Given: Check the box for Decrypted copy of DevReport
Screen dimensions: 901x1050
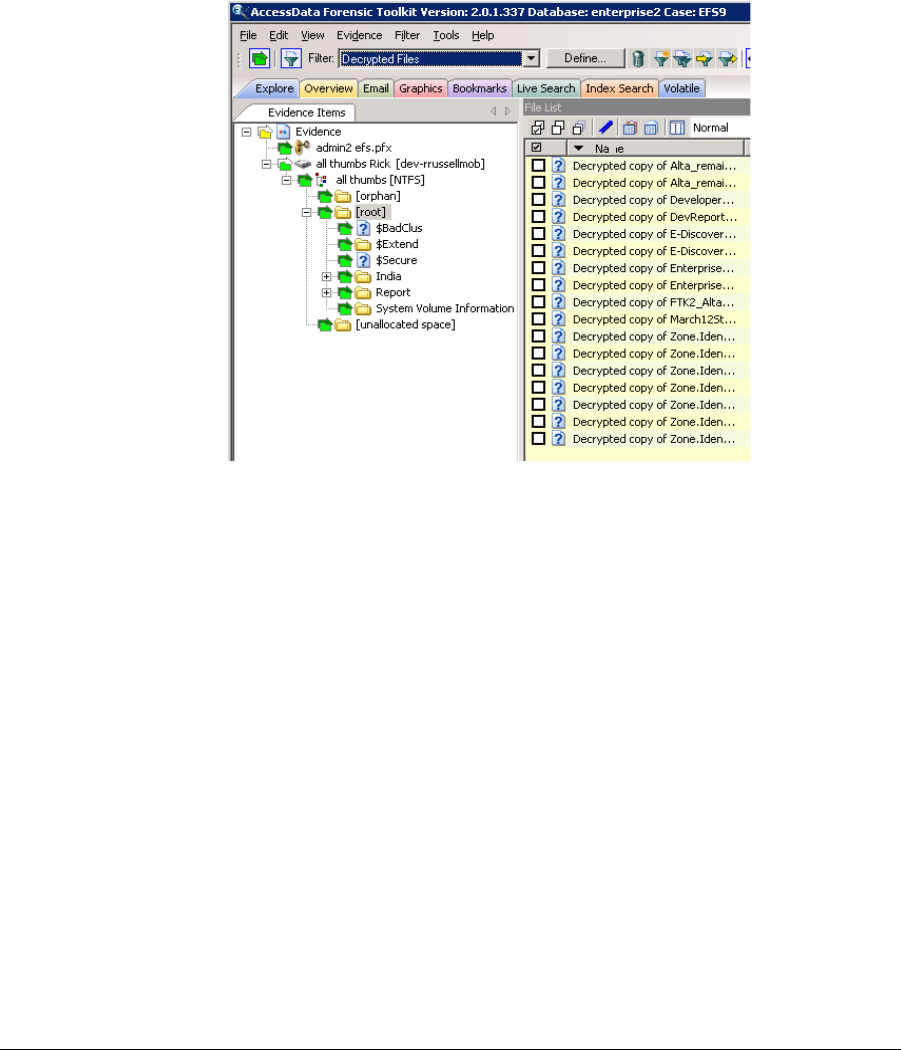Looking at the screenshot, I should pyautogui.click(x=538, y=217).
